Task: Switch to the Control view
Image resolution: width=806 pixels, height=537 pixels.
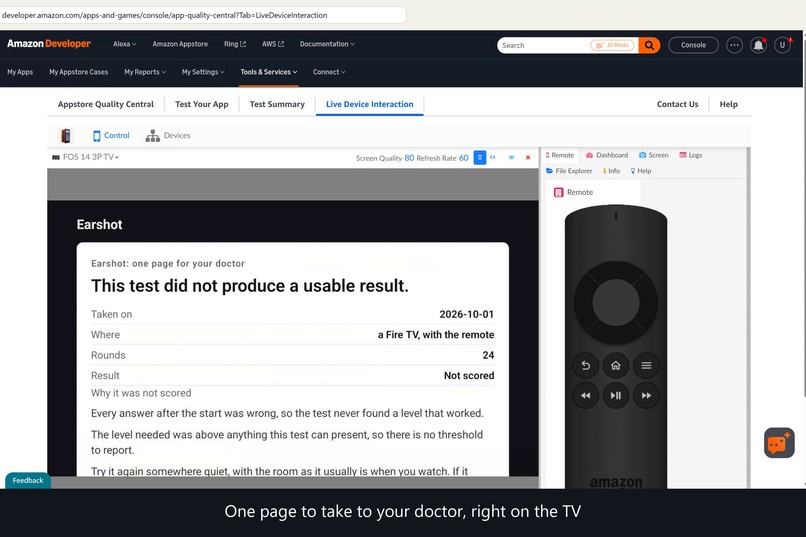Action: [111, 136]
